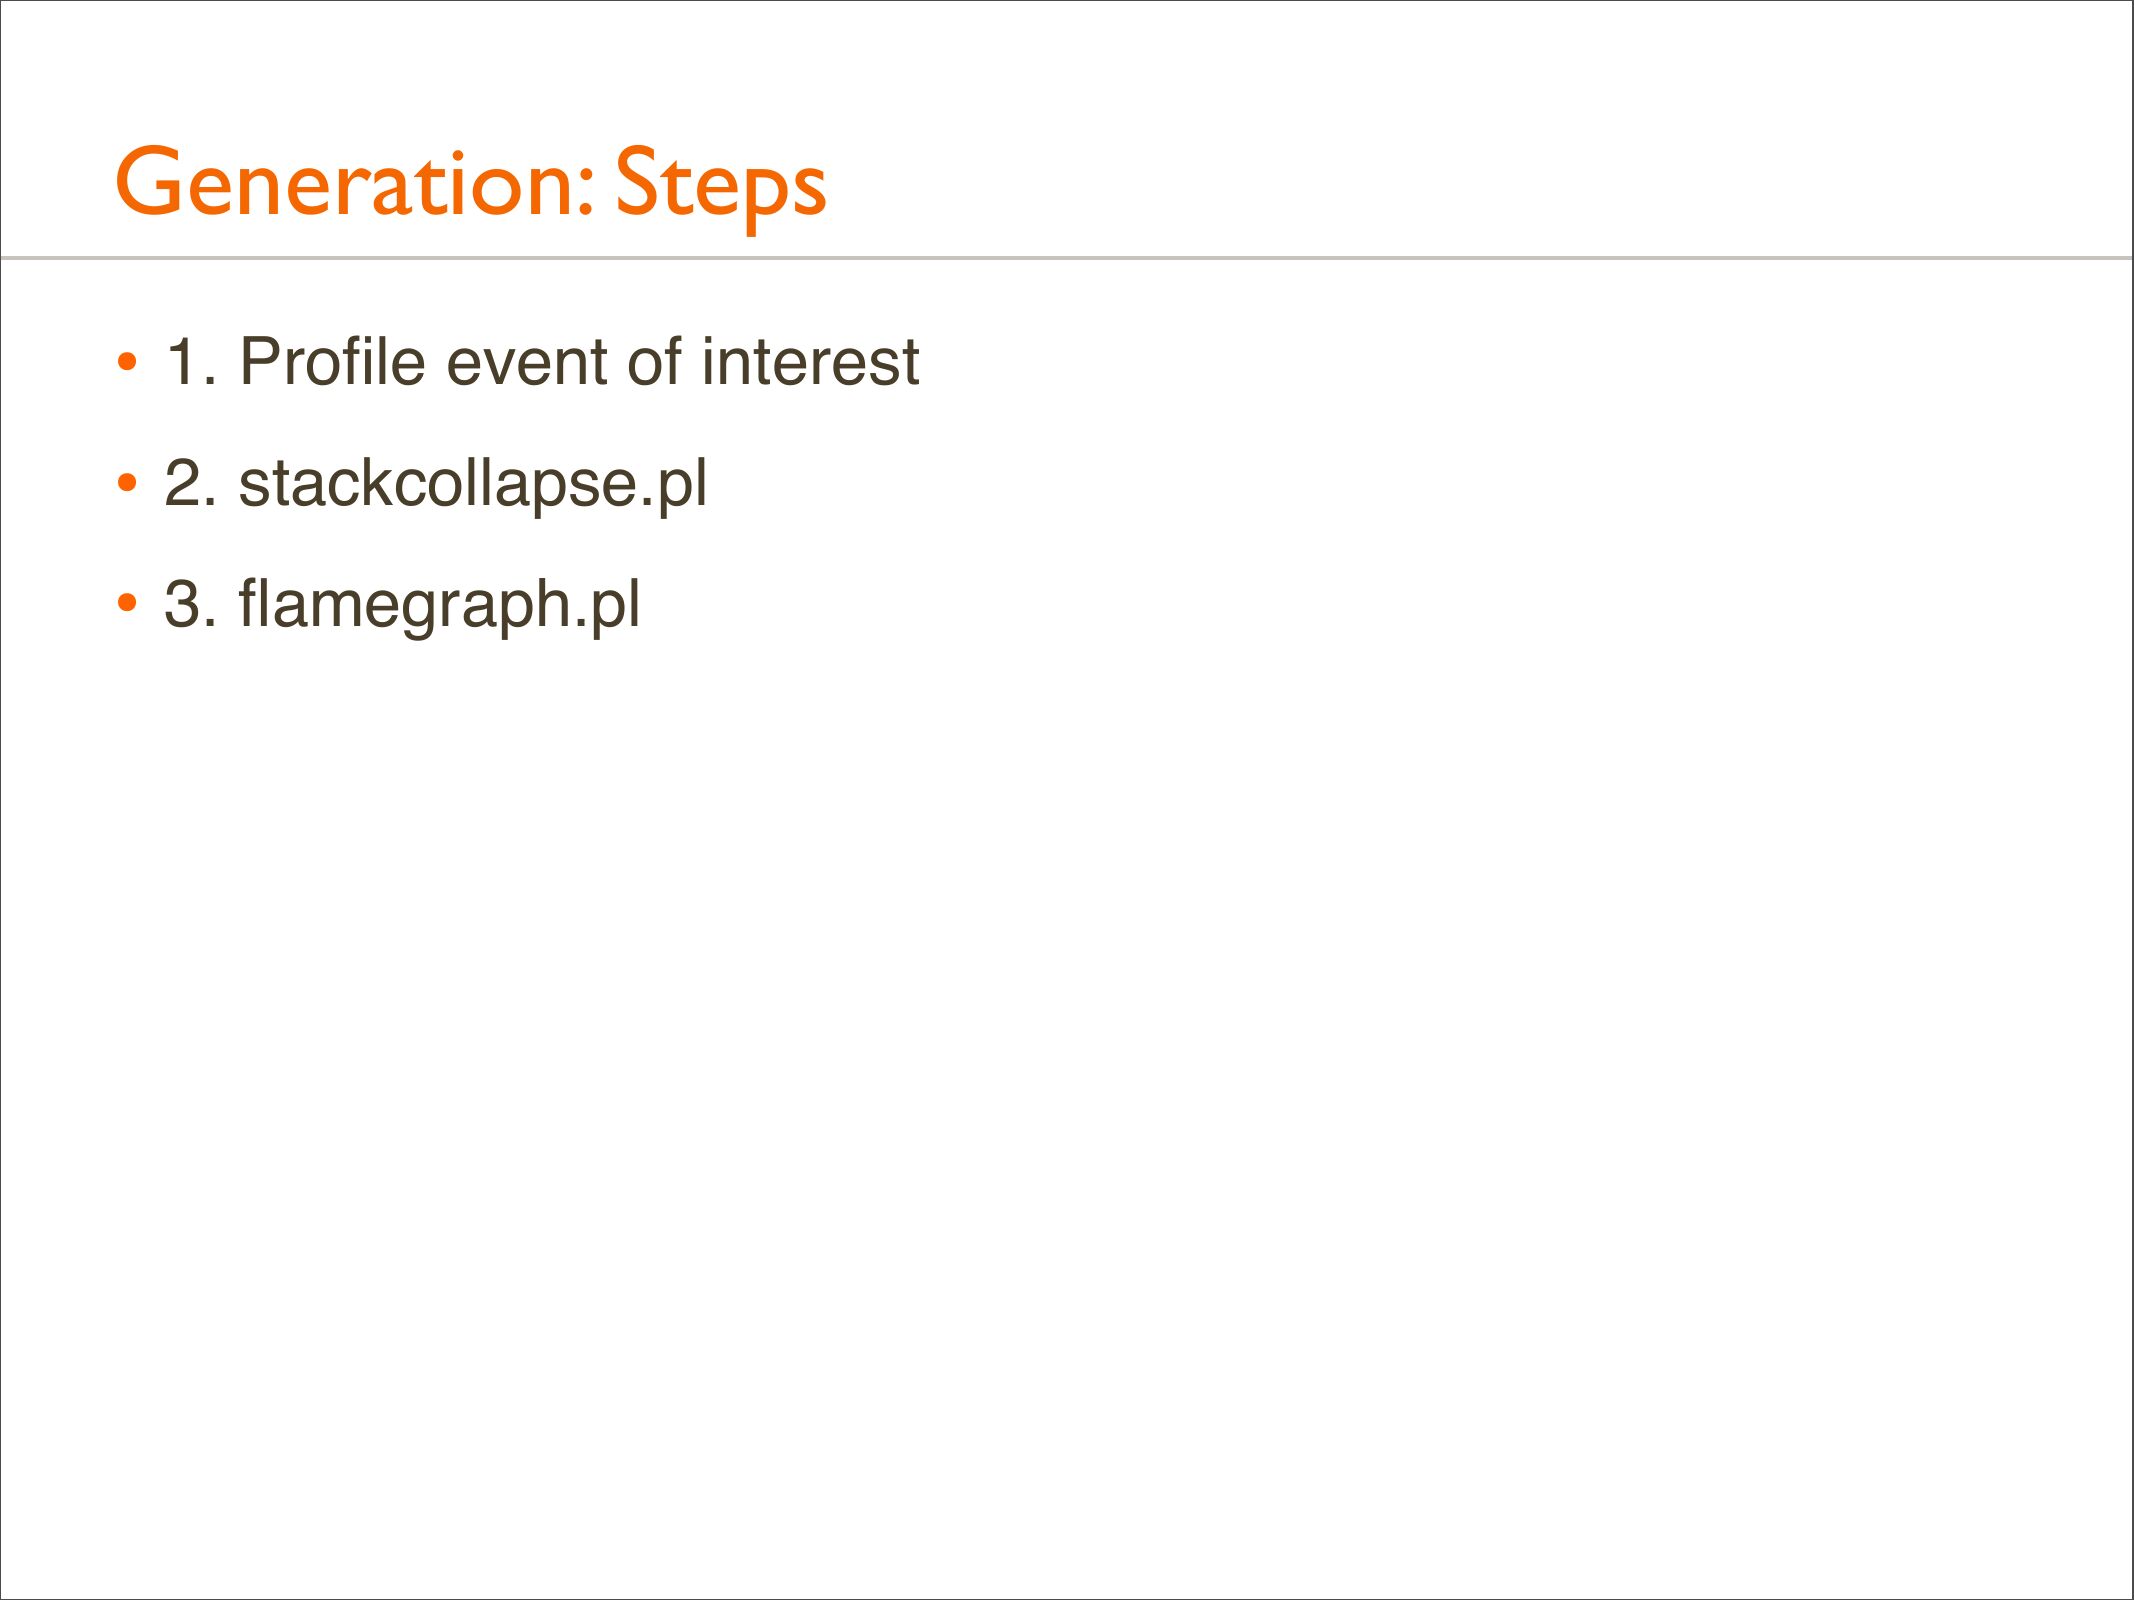Click the word "of" in the first bullet

tap(654, 362)
